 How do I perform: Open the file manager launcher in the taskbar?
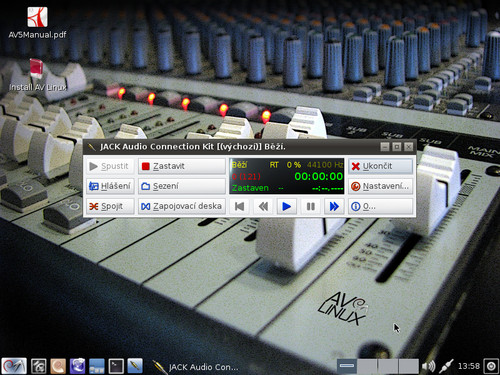[39, 366]
